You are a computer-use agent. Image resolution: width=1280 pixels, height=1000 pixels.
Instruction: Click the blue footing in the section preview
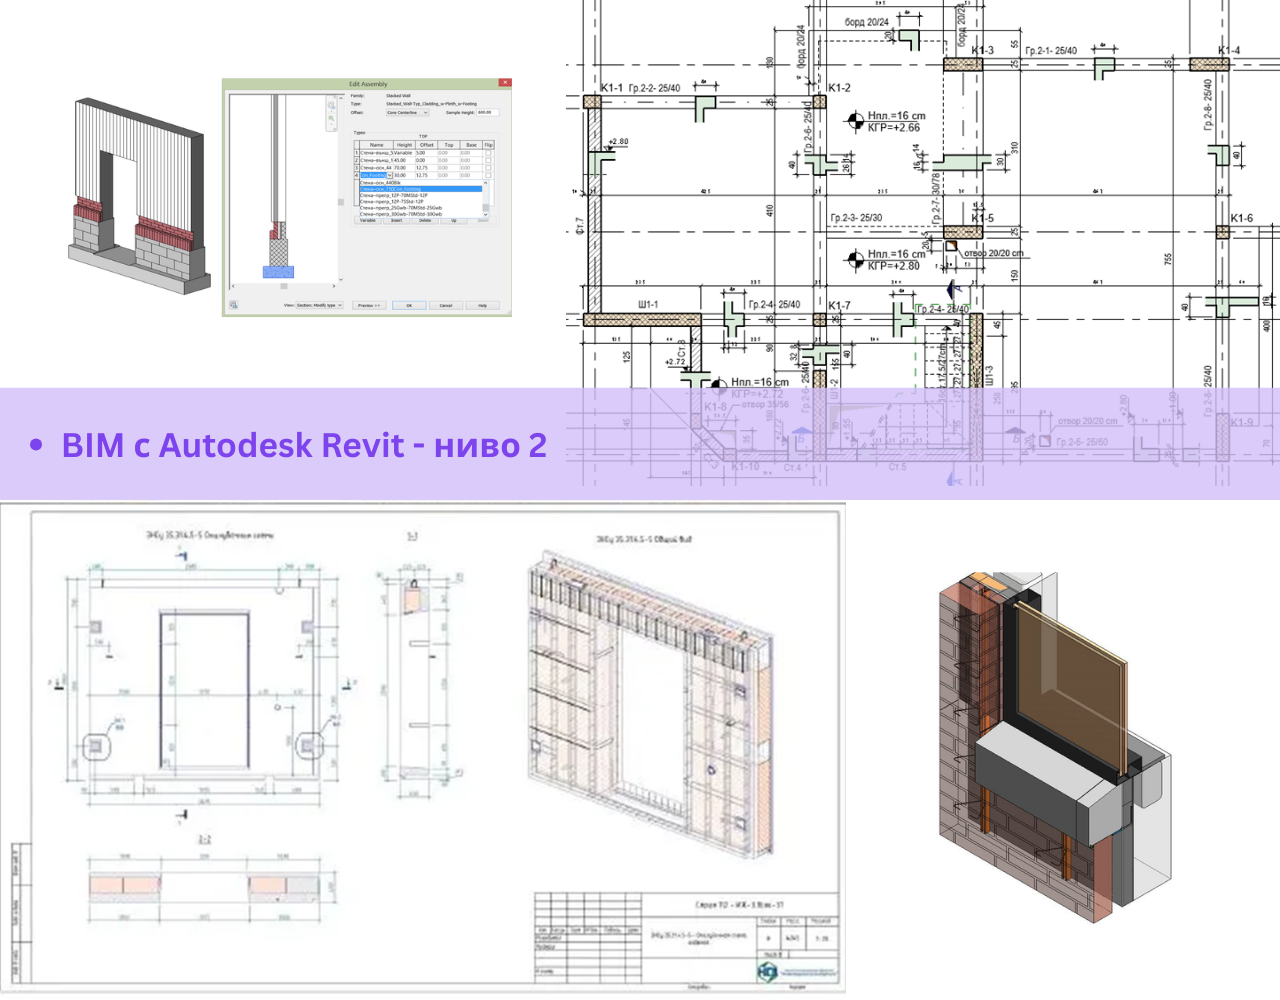[x=278, y=272]
